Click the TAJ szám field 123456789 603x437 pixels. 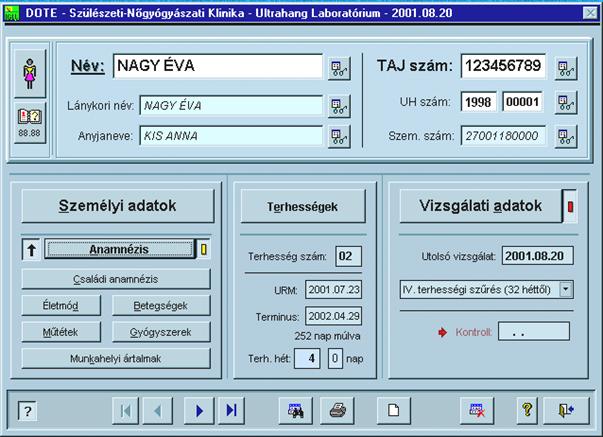[503, 66]
